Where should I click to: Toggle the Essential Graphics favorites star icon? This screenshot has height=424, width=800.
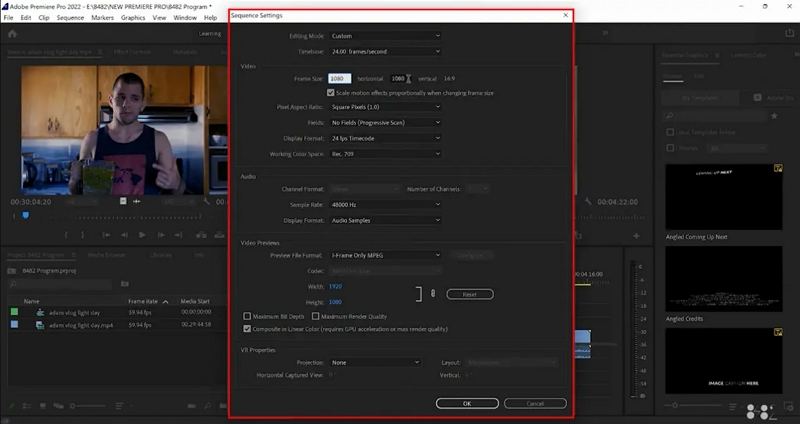pyautogui.click(x=774, y=116)
